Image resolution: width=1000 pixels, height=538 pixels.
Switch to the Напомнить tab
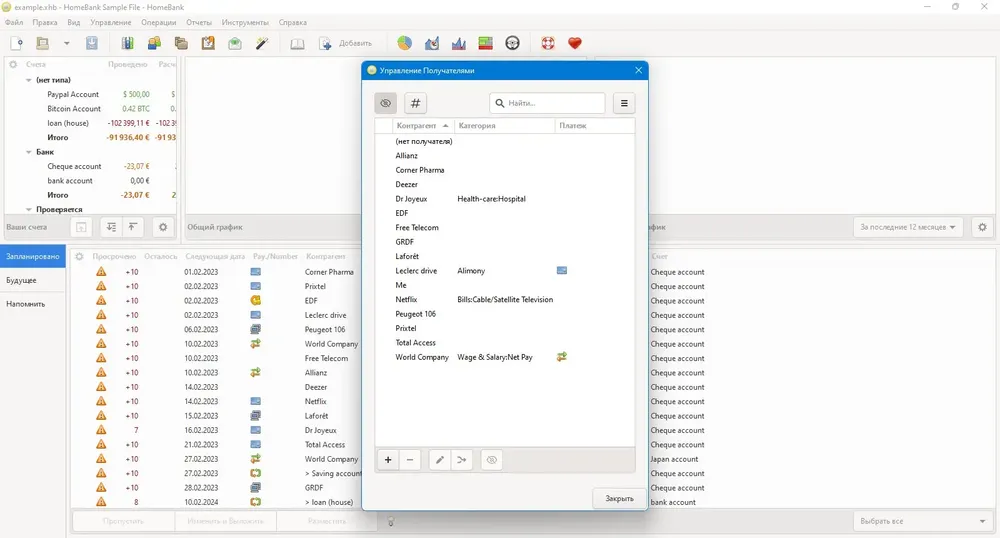[33, 304]
